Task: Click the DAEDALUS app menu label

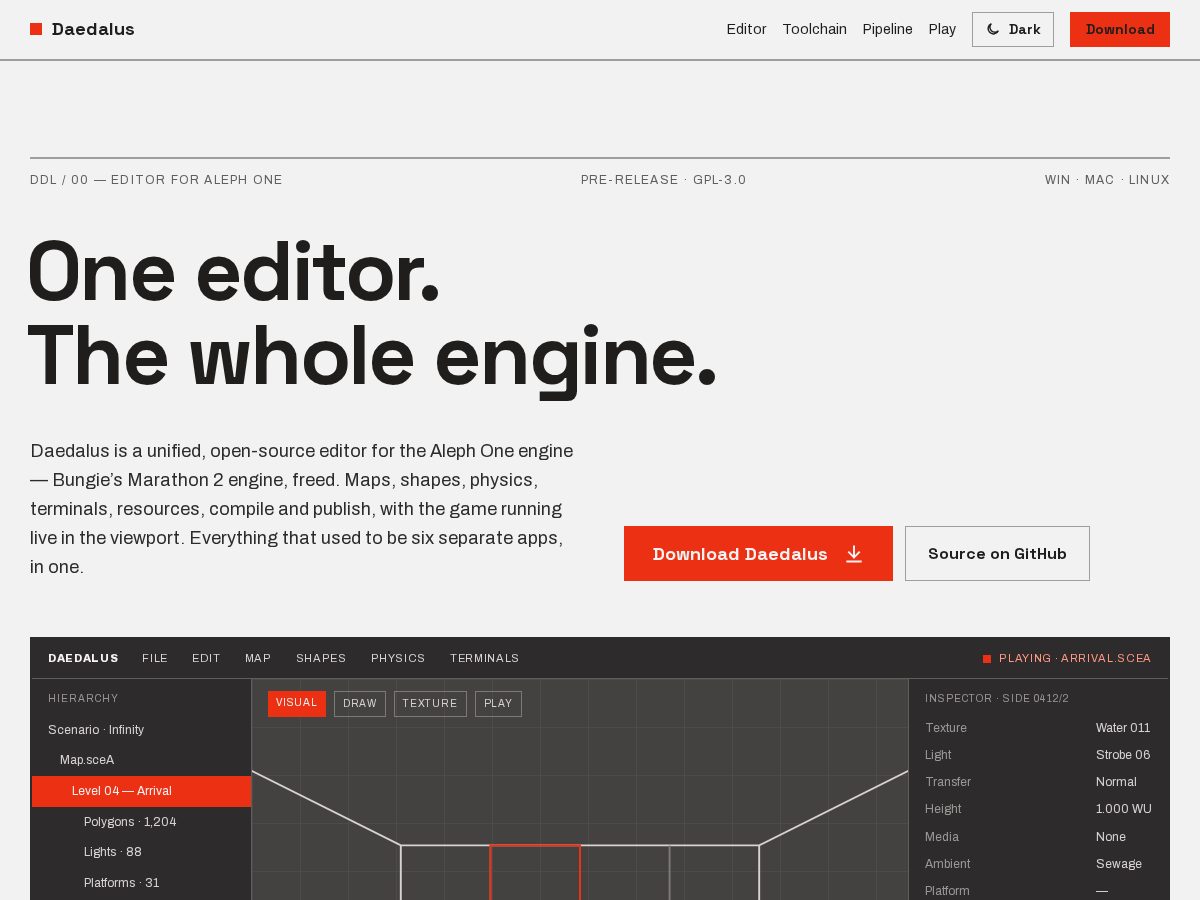Action: (83, 658)
